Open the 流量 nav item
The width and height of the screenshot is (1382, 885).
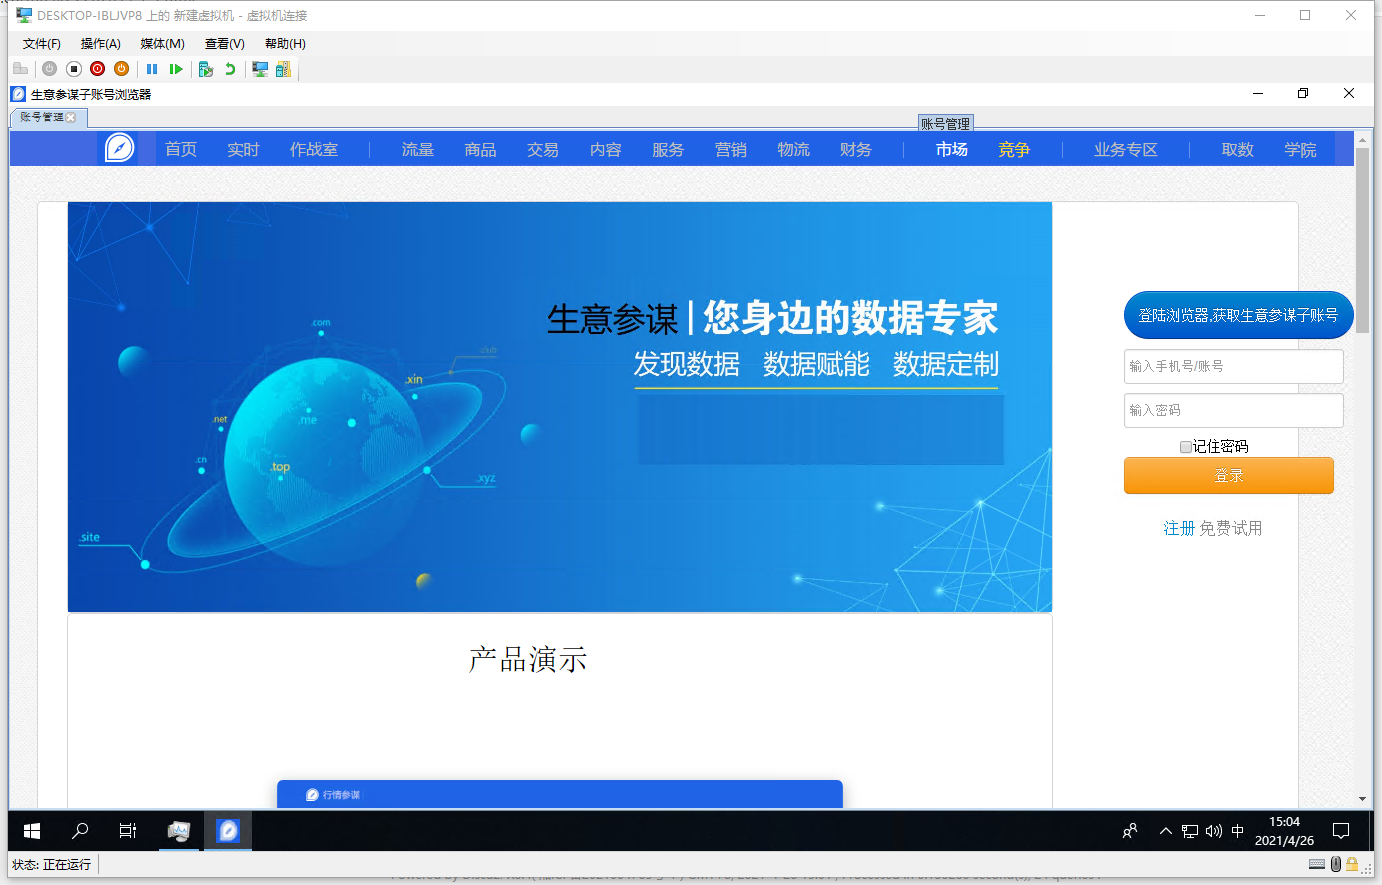(418, 149)
